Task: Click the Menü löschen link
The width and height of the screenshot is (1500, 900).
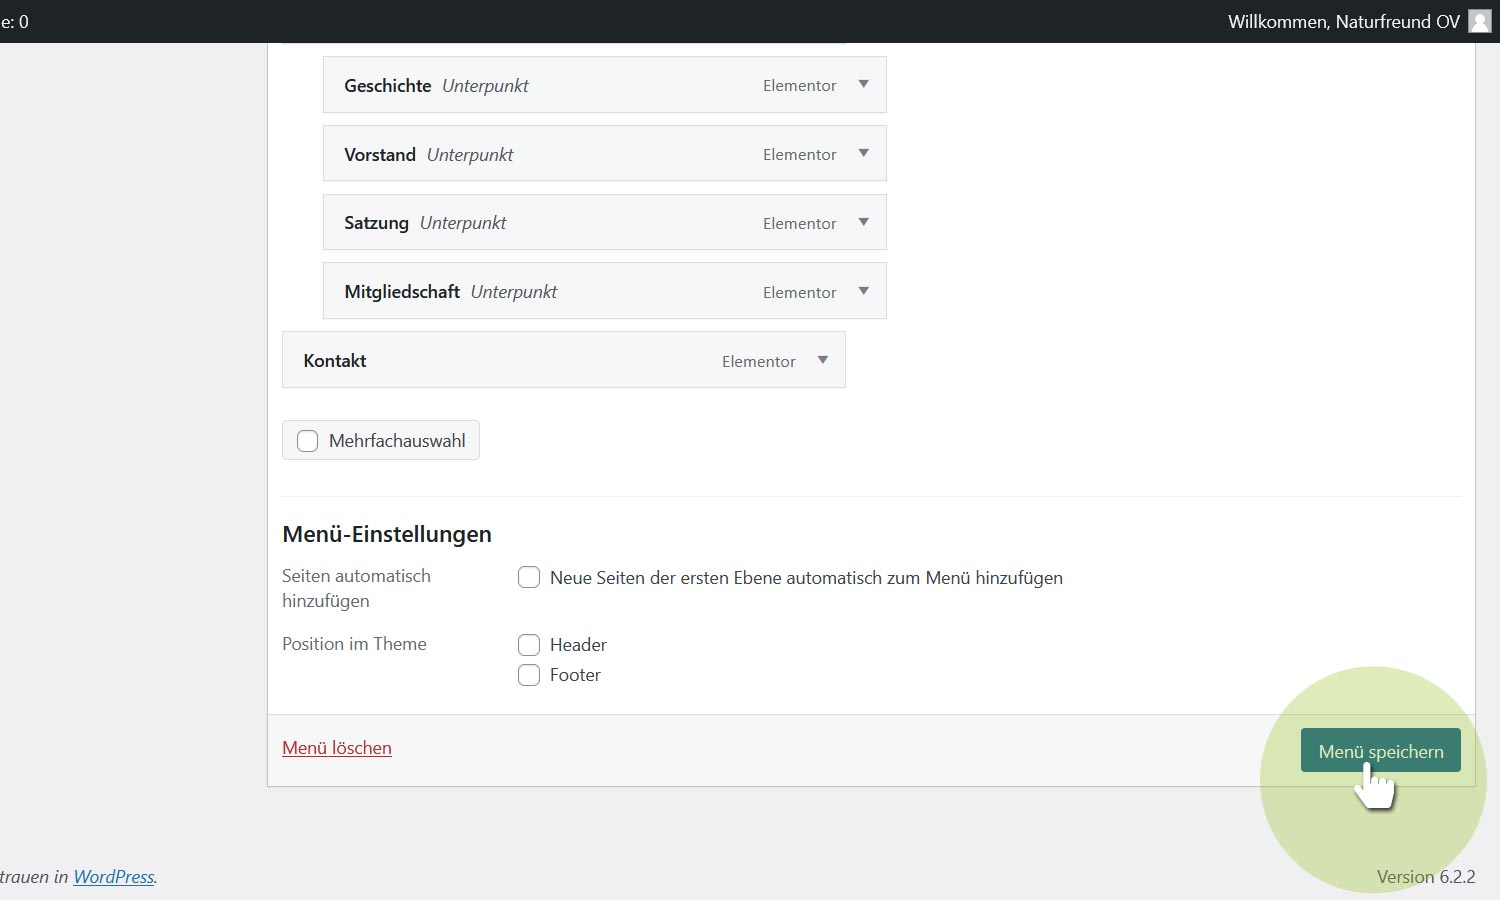Action: click(x=337, y=748)
